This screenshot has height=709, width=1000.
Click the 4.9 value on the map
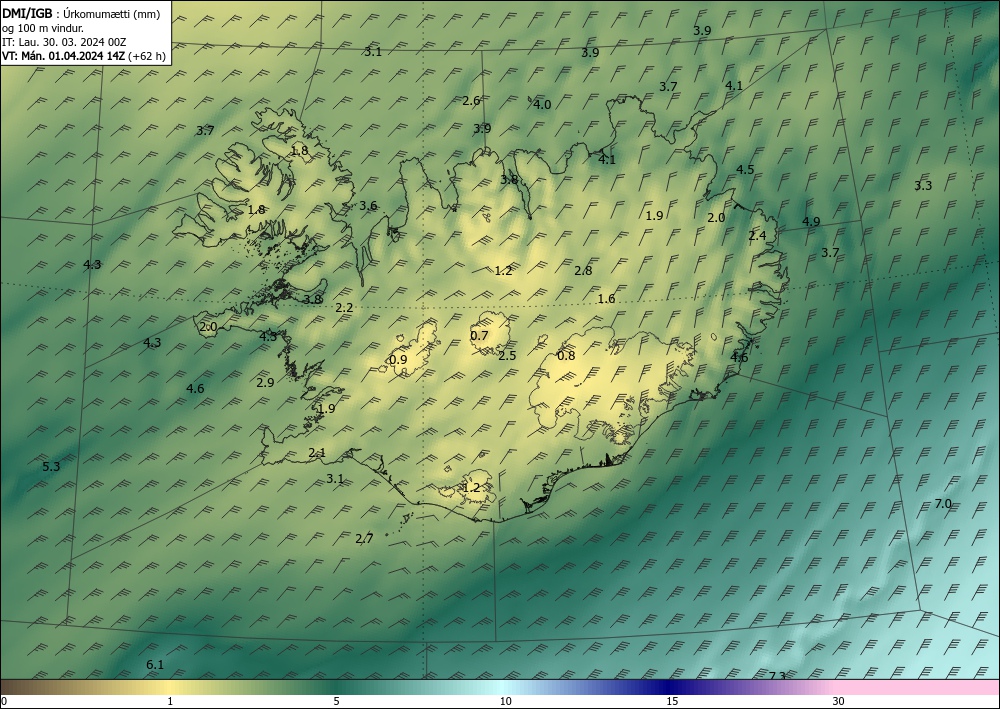coord(811,222)
